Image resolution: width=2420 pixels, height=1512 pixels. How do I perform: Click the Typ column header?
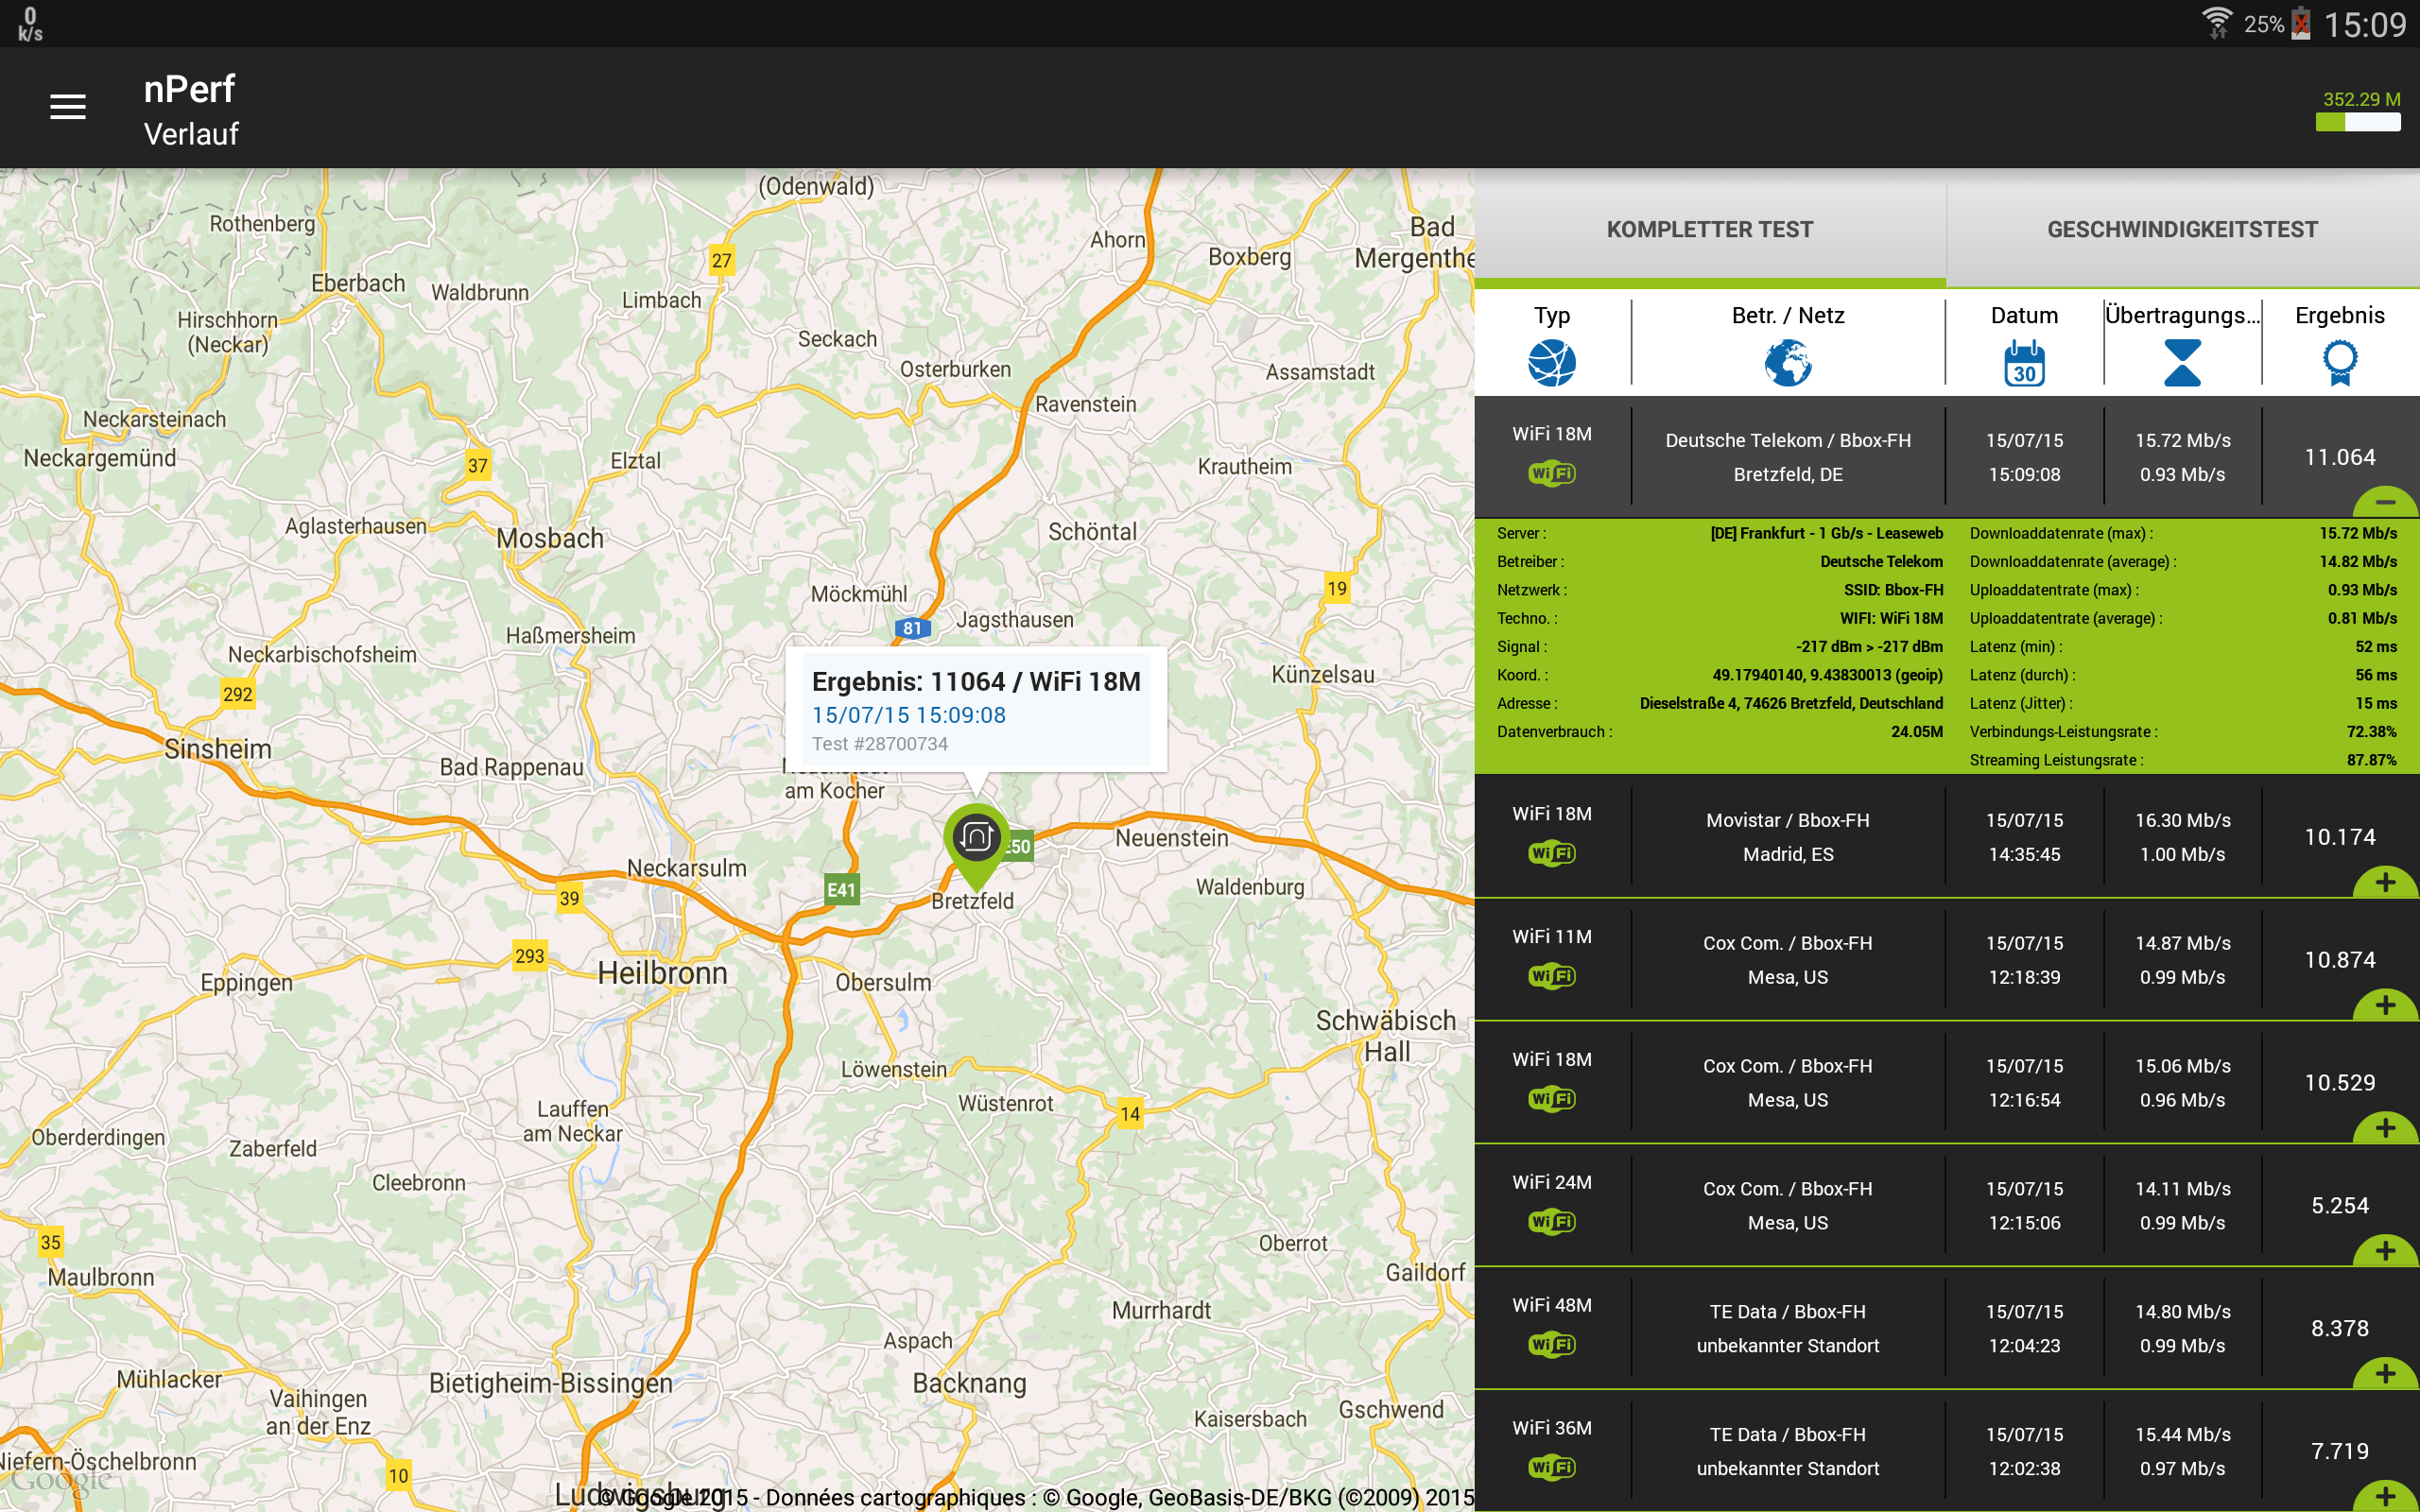1552,316
